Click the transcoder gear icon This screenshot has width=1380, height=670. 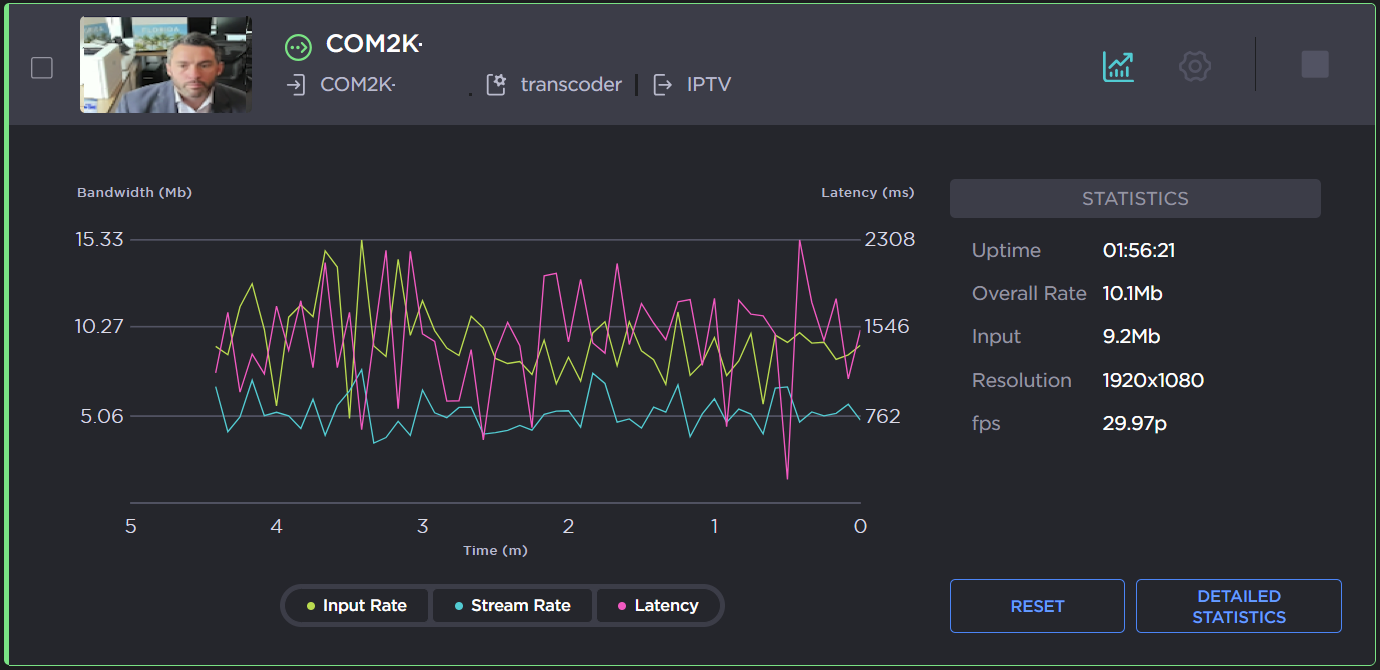click(x=496, y=85)
